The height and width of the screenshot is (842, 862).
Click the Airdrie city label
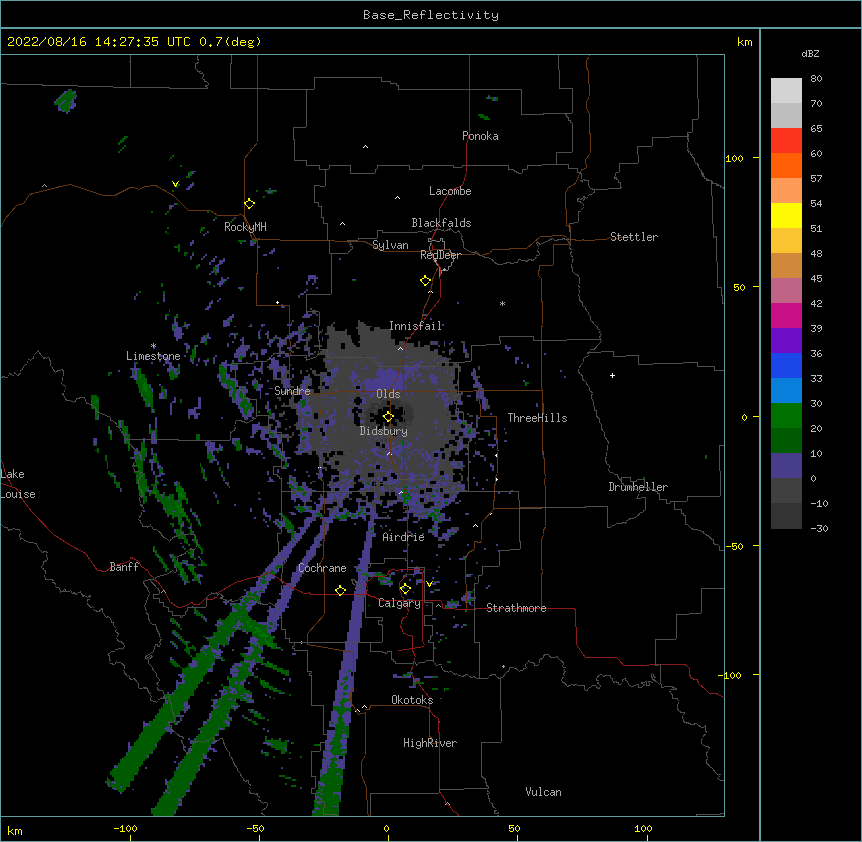(404, 537)
